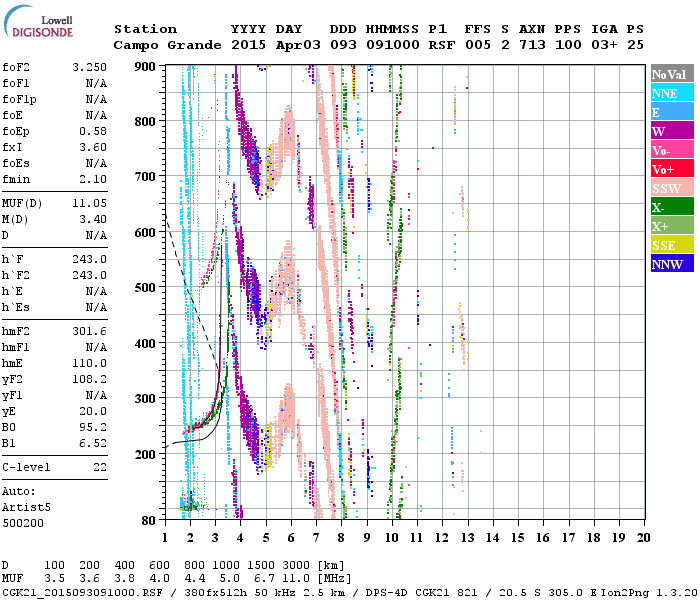
Task: Click the B0 value 95.2
Action: point(93,427)
